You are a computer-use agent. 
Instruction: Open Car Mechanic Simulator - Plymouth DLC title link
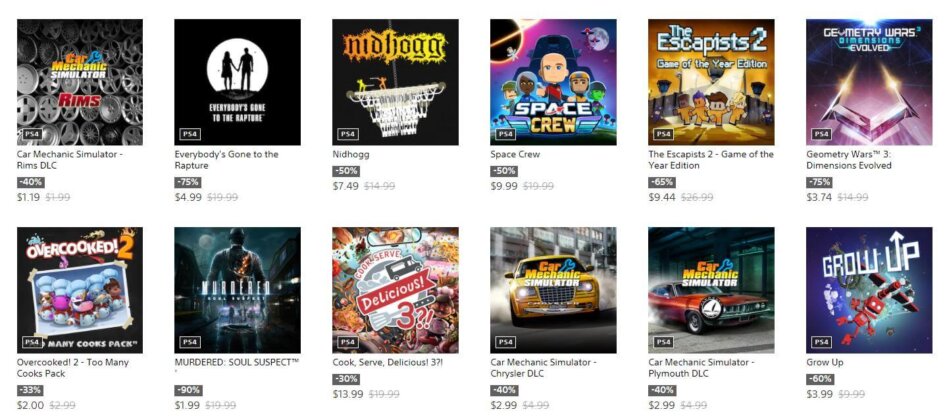click(702, 368)
